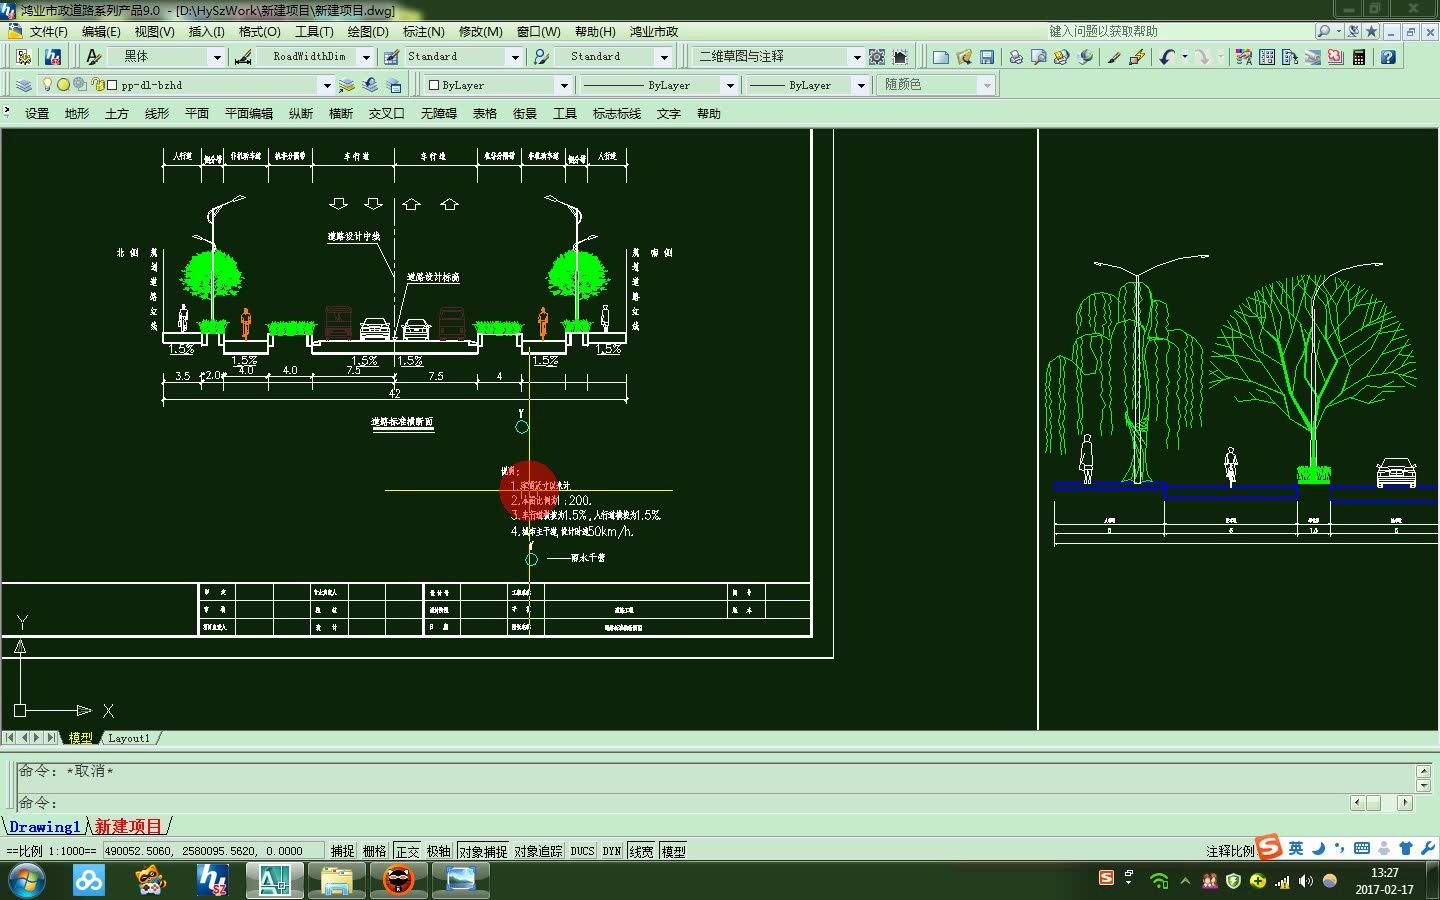Click the My Workspace house icon
The height and width of the screenshot is (900, 1440).
pos(900,57)
